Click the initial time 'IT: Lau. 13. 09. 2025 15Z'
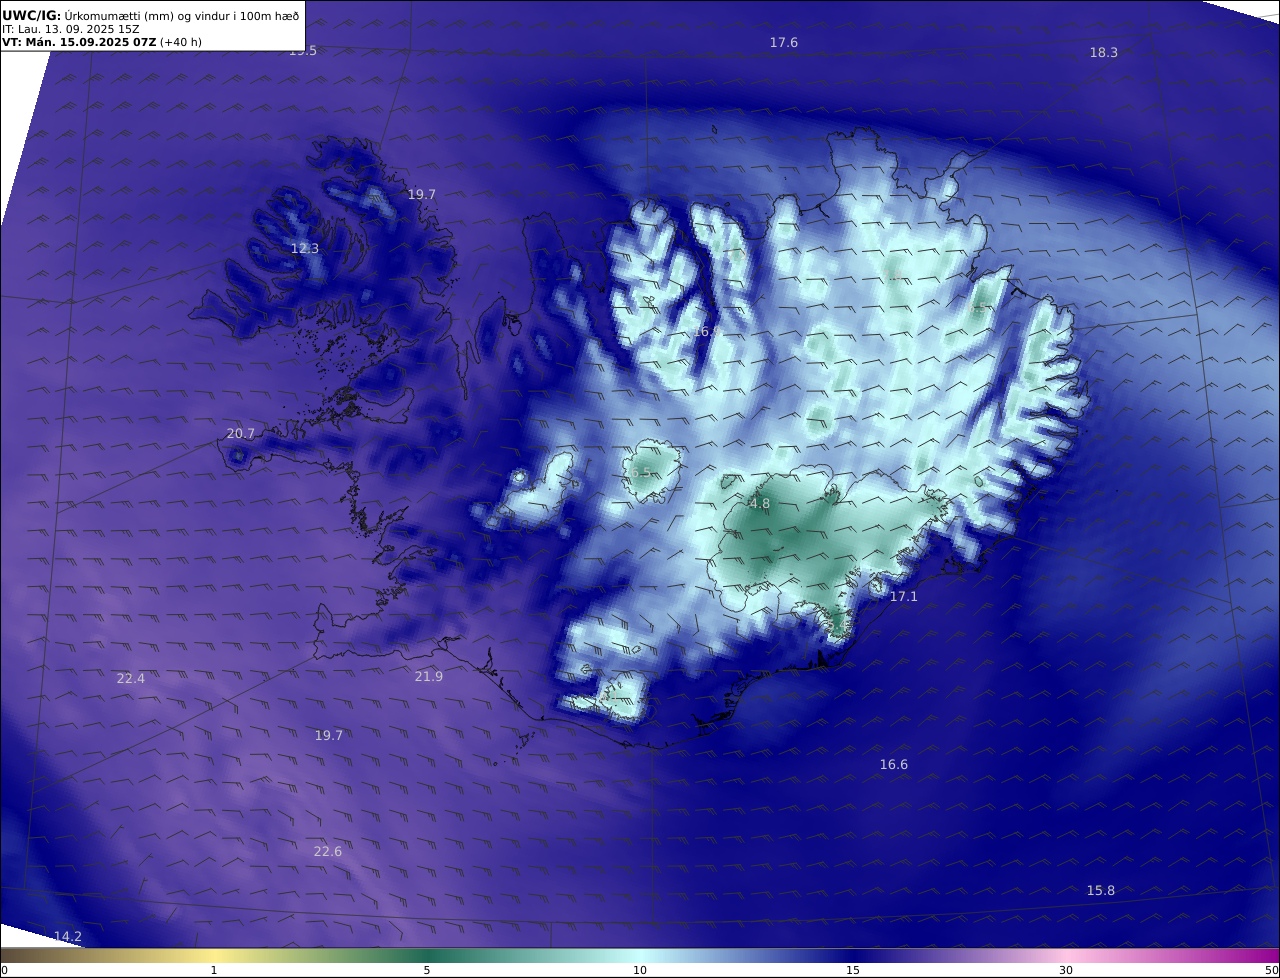This screenshot has height=978, width=1280. click(71, 30)
